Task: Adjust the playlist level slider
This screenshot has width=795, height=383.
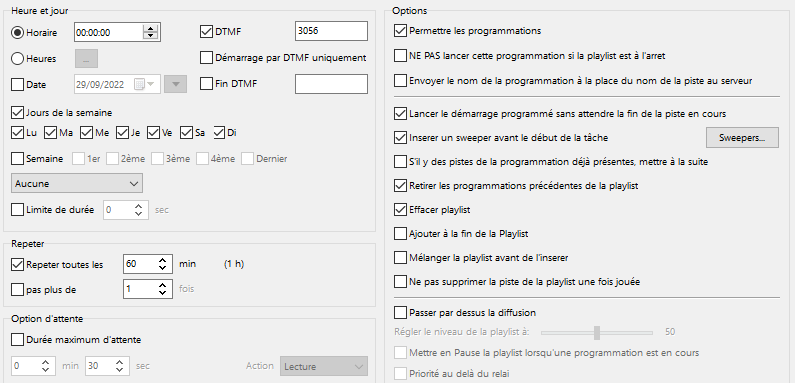Action: (597, 333)
